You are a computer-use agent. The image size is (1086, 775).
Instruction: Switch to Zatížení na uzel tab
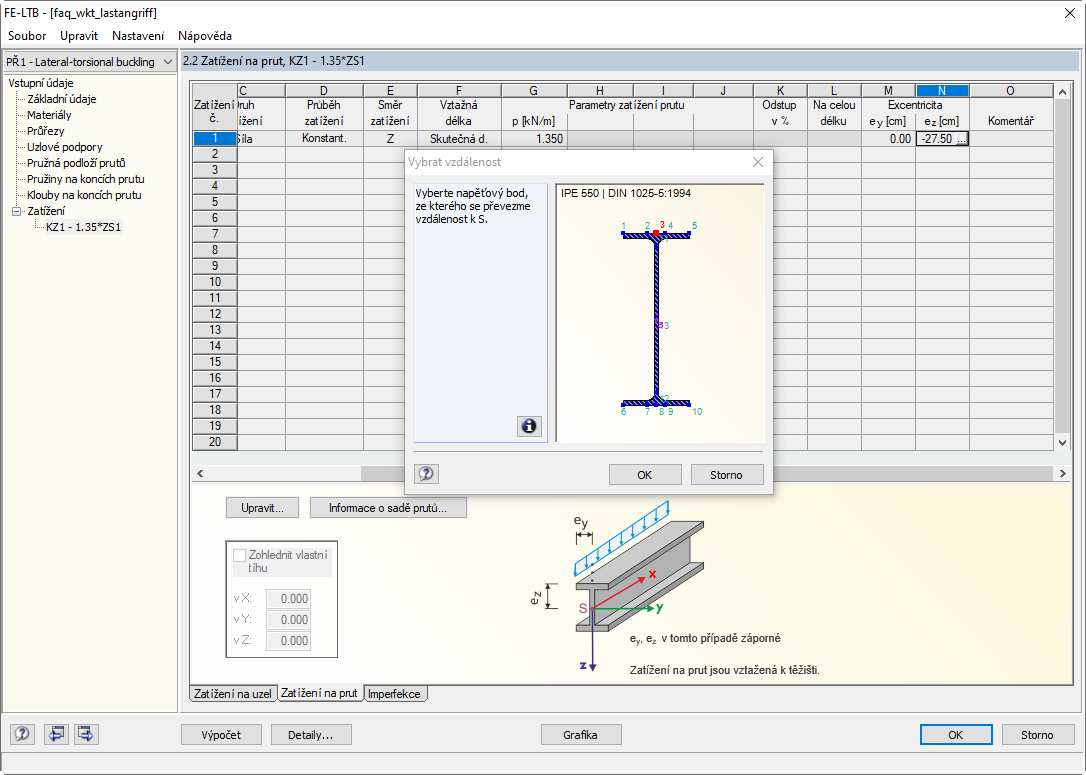[233, 693]
